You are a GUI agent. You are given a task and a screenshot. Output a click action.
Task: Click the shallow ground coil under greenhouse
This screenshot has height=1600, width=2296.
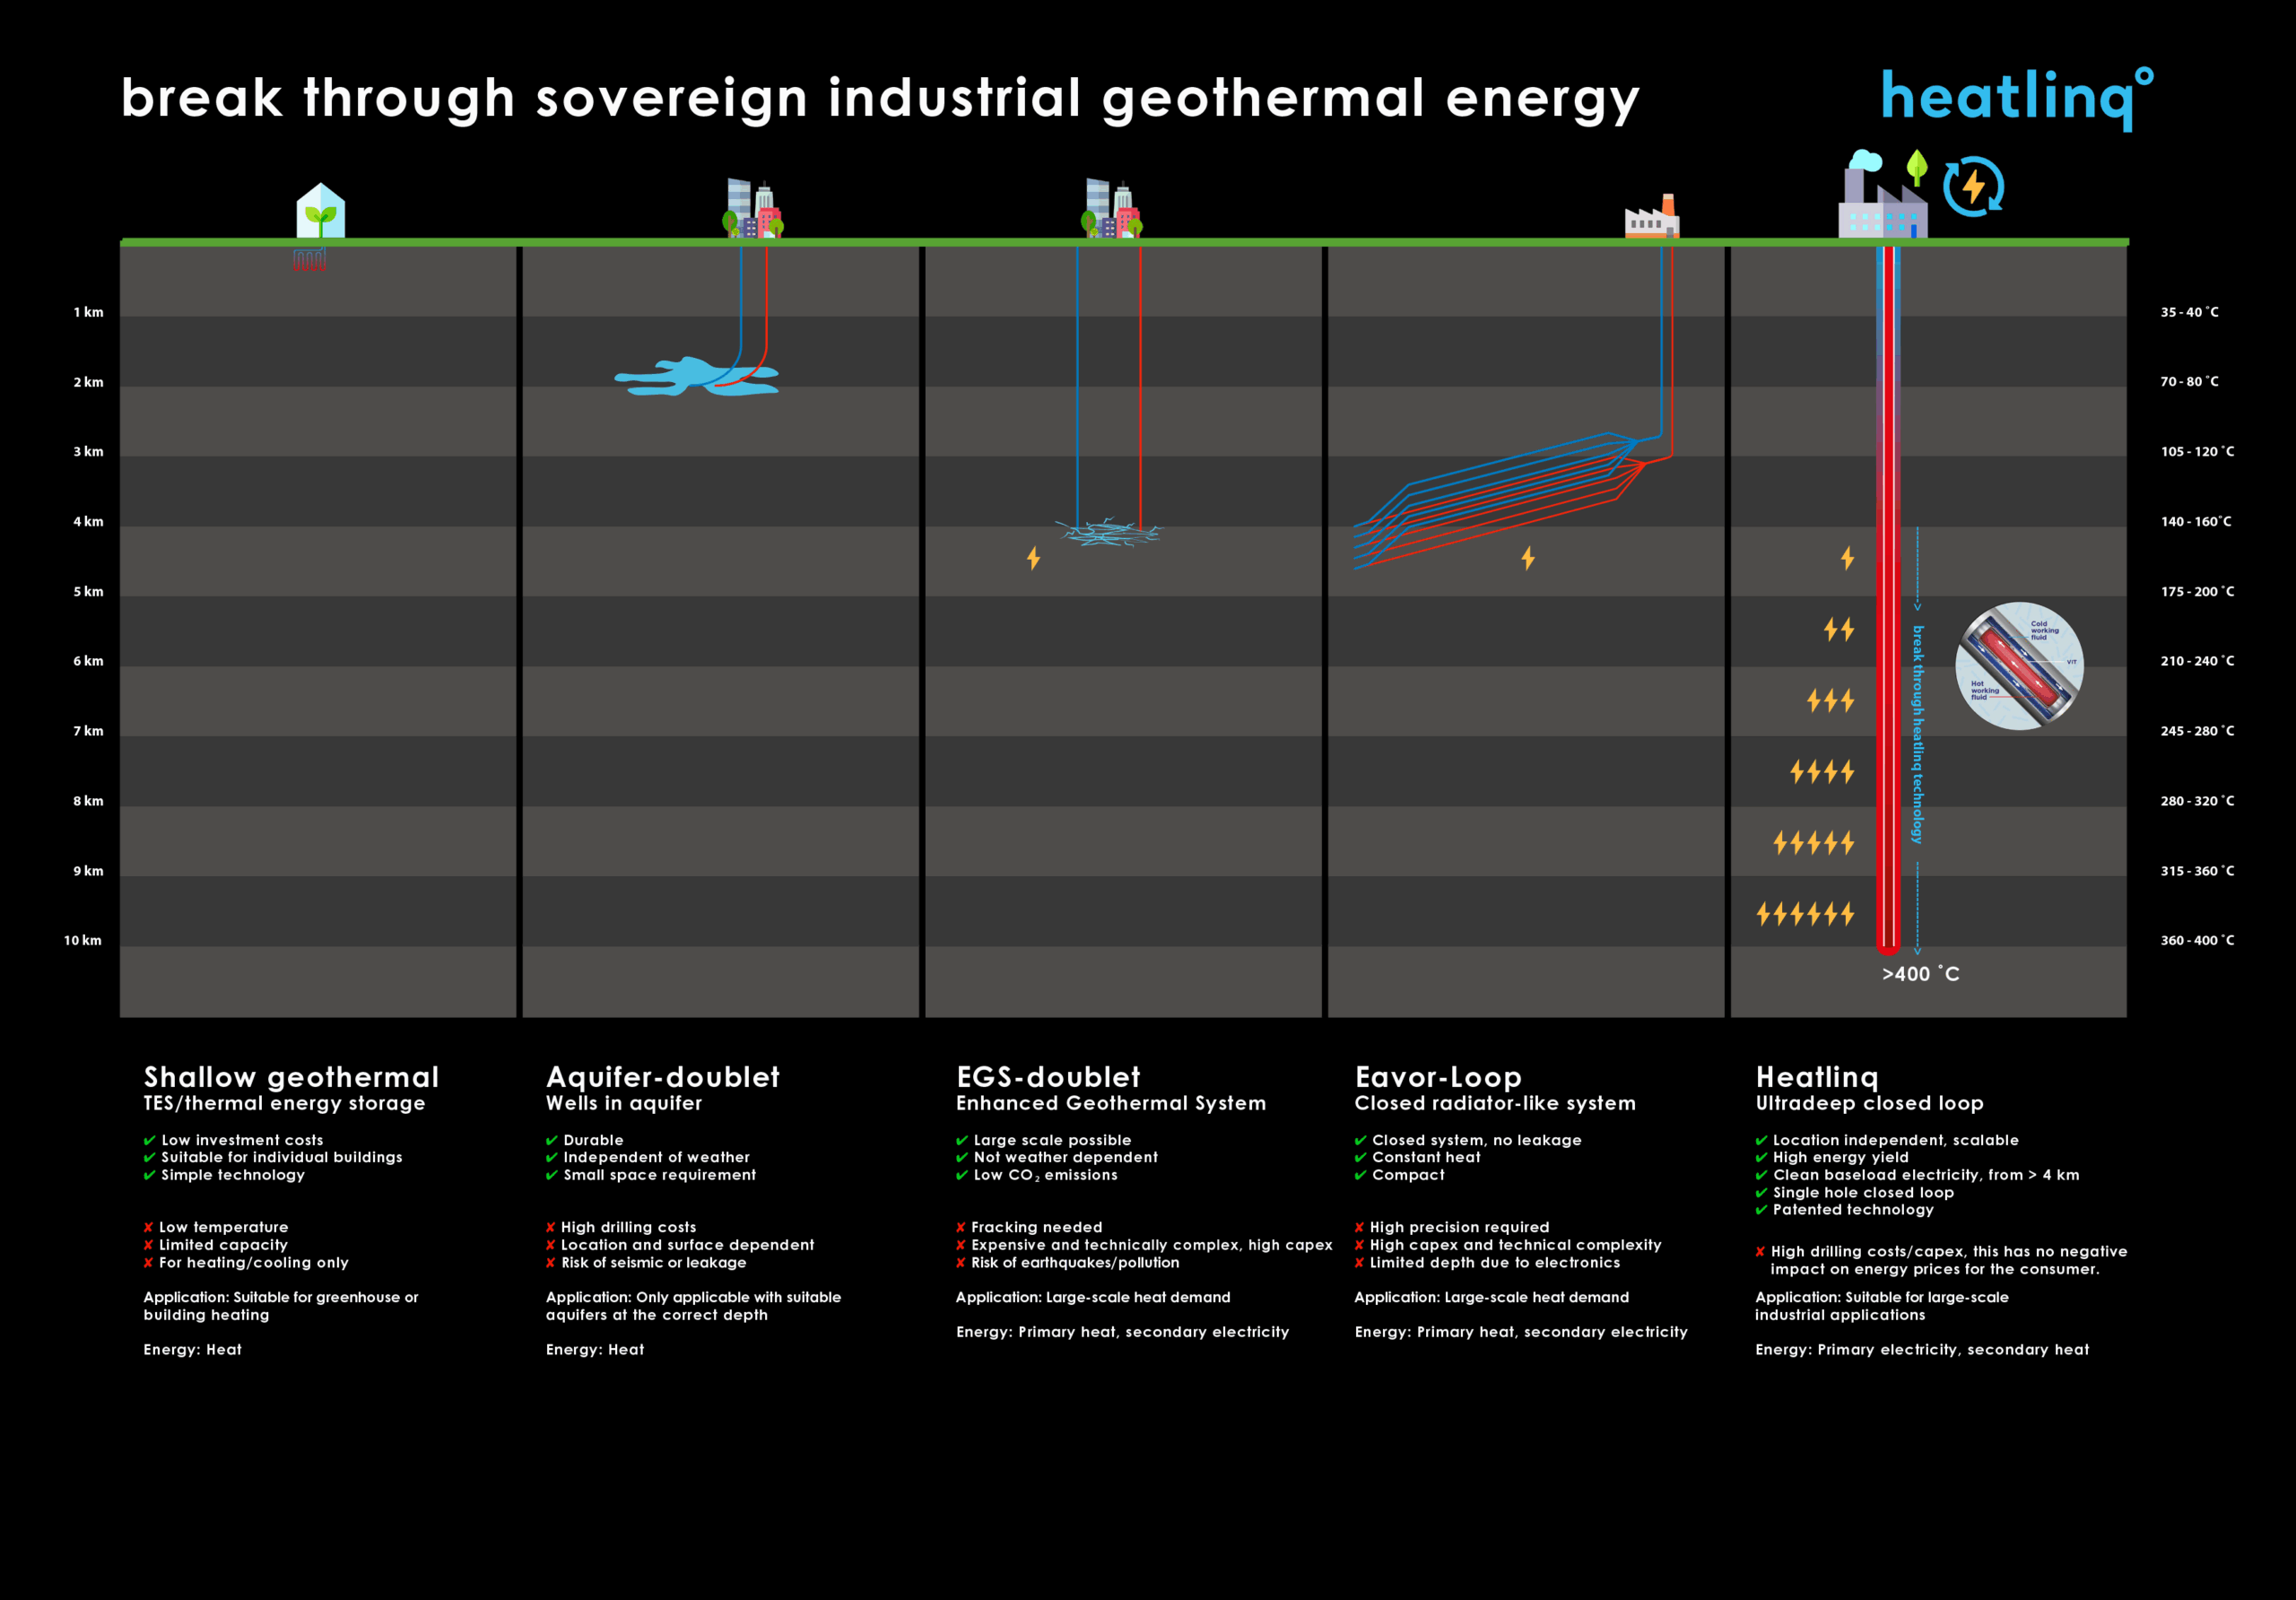309,260
